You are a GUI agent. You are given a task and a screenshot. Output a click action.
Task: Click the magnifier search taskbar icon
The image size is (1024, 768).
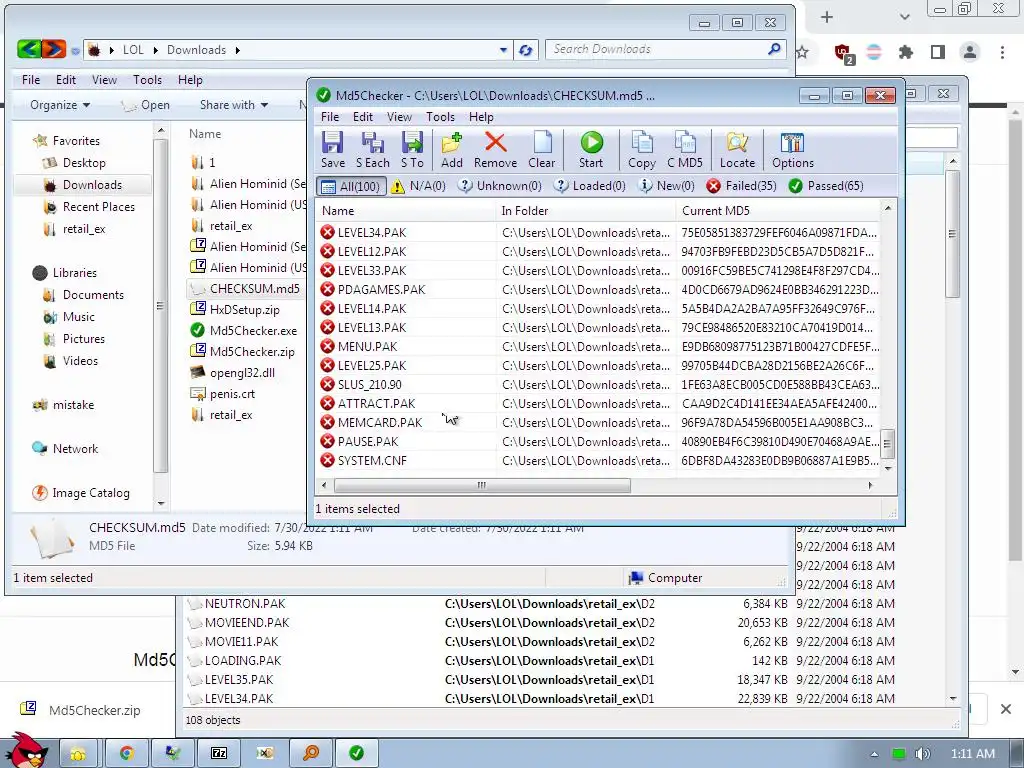pyautogui.click(x=311, y=753)
